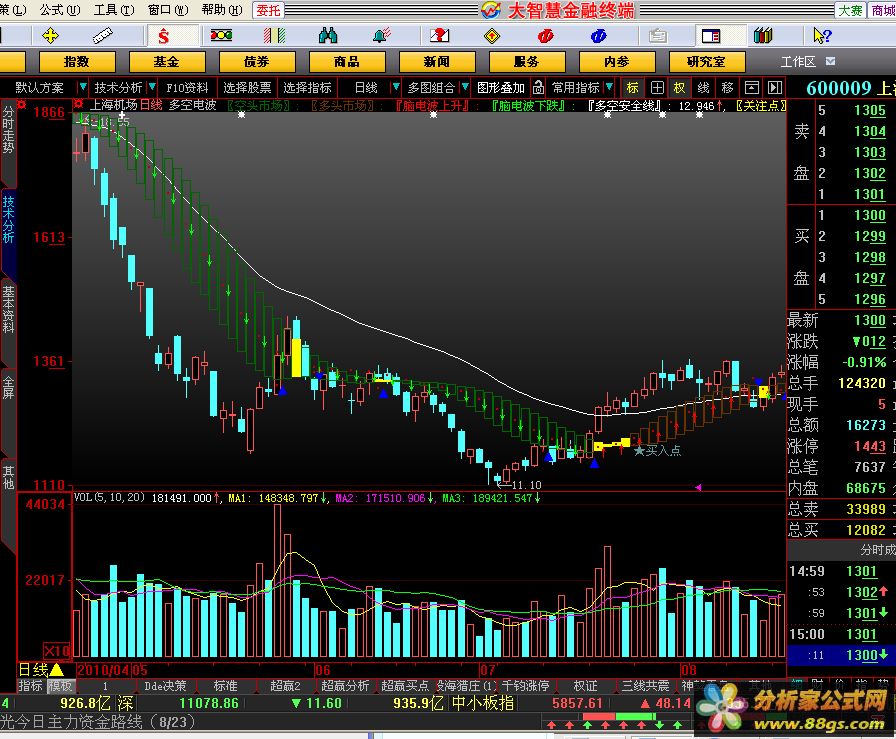Click the yellow four-arrow move icon
Screen dimensions: 896x739
[x=50, y=36]
